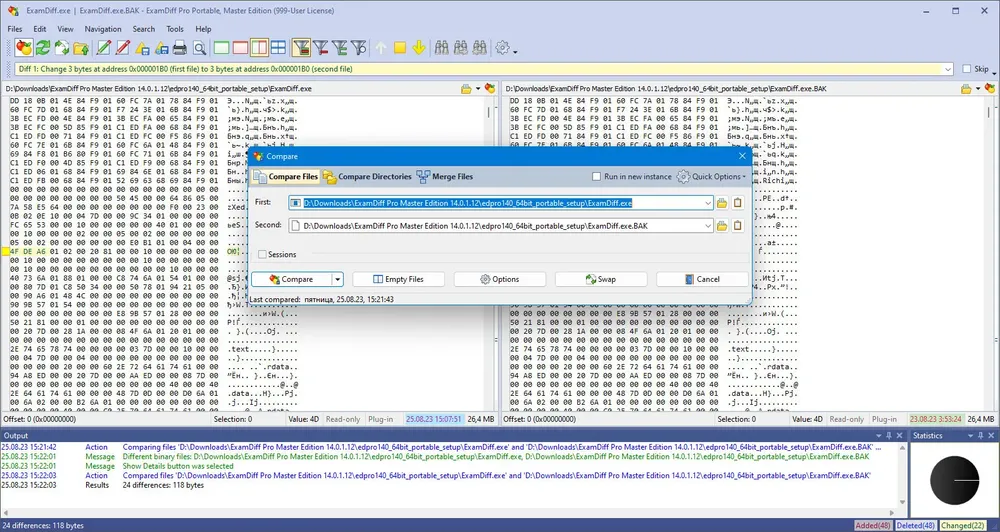Paste clipboard path into Second field icon
This screenshot has height=532, width=1000.
click(738, 226)
